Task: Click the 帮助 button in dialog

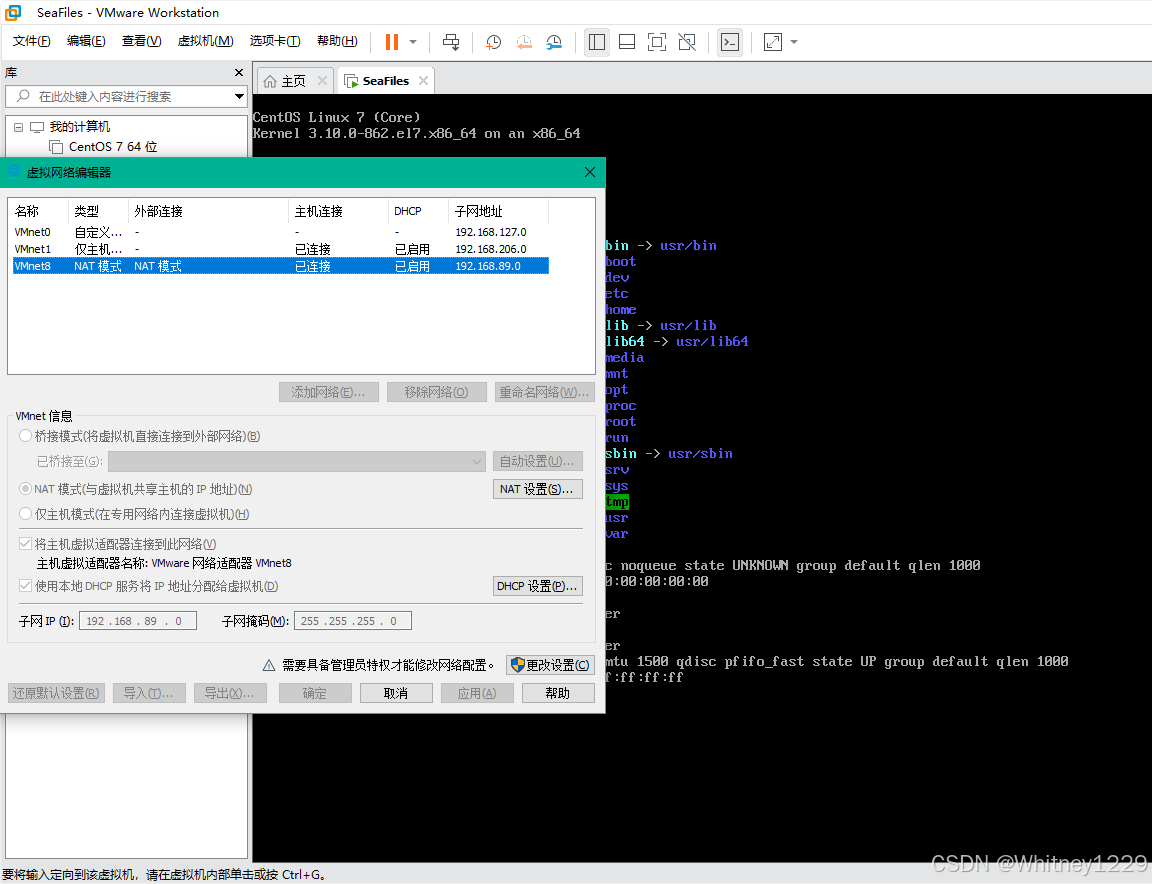Action: 558,694
